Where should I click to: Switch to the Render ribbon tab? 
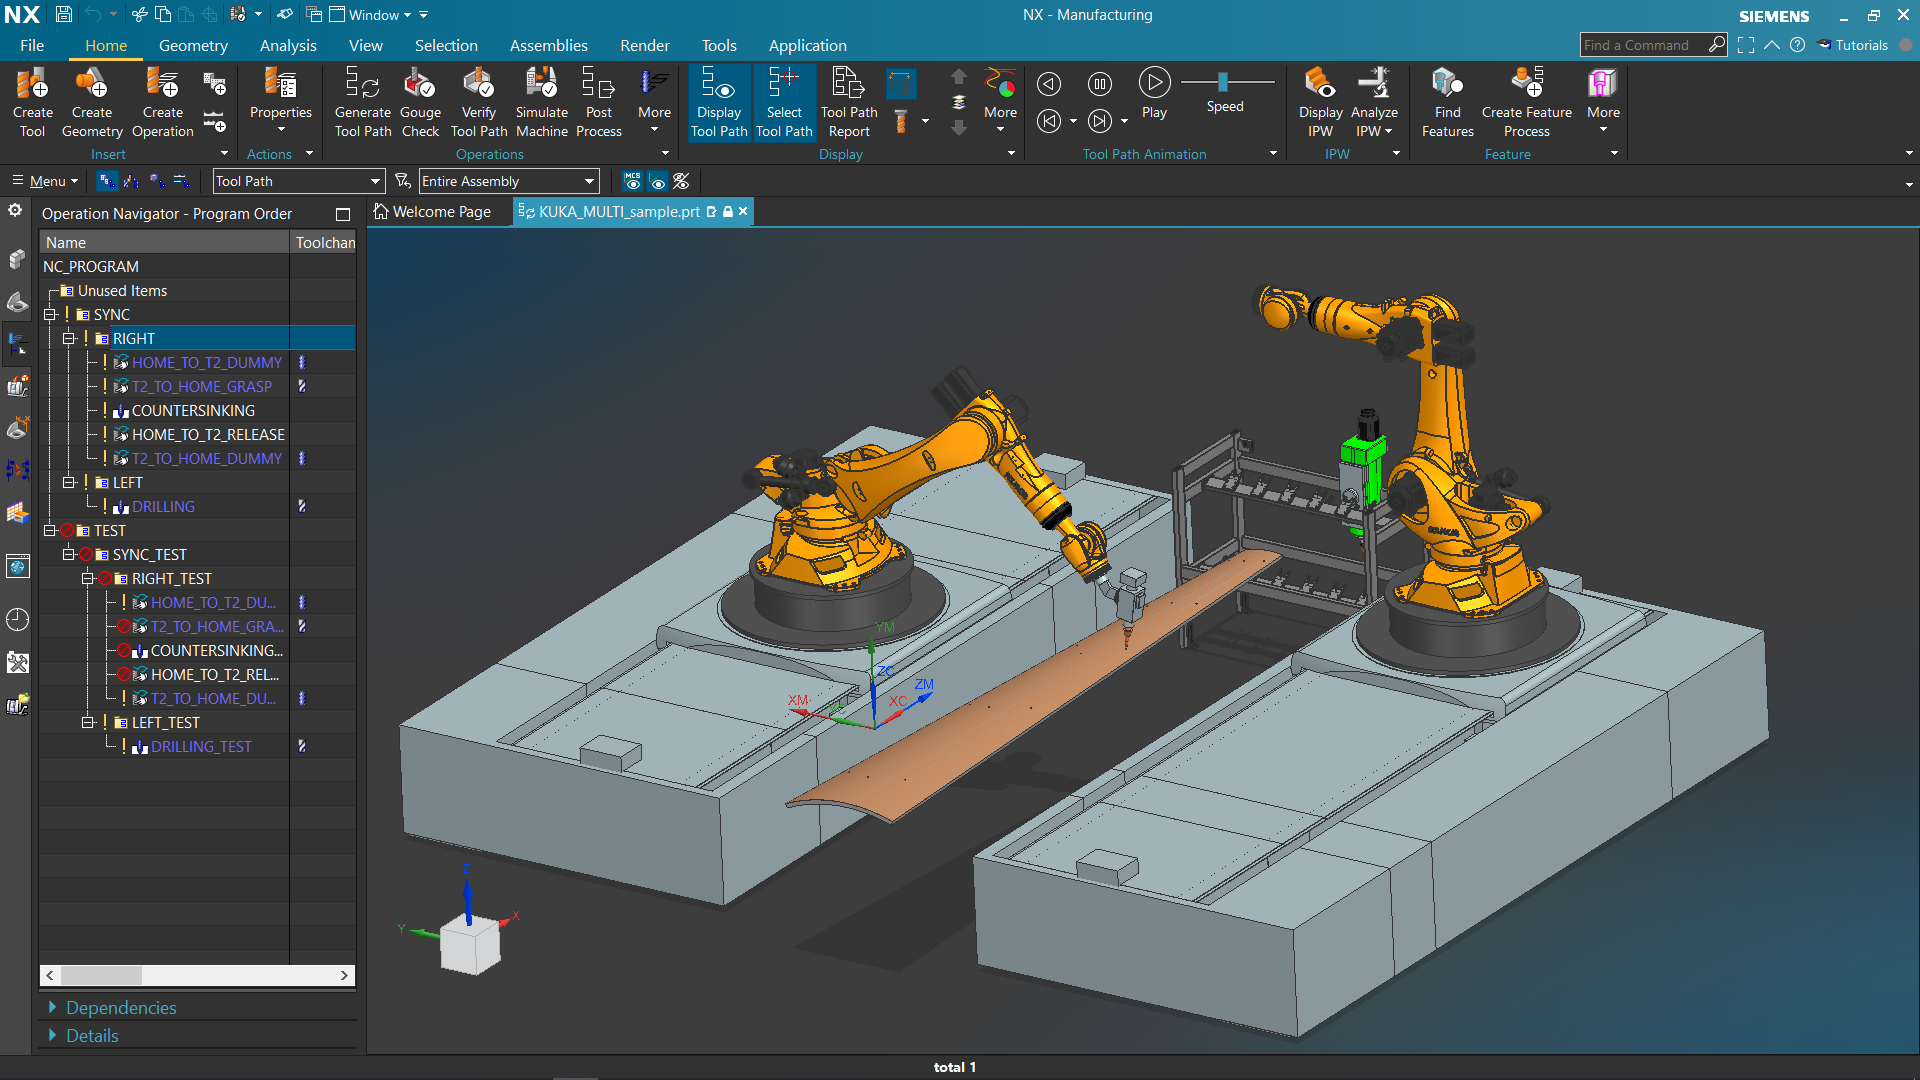click(x=644, y=45)
